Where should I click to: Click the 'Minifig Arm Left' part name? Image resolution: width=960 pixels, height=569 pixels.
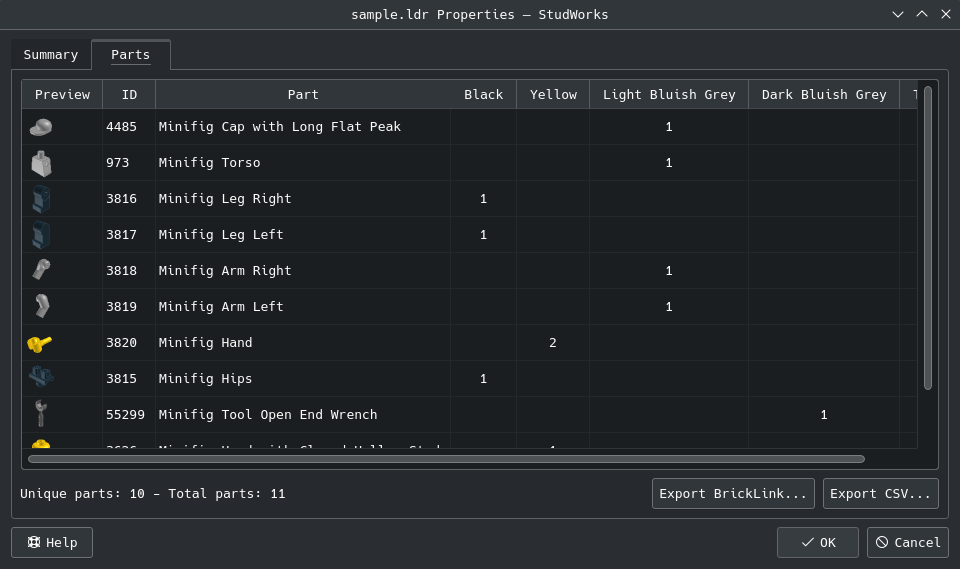tap(221, 307)
